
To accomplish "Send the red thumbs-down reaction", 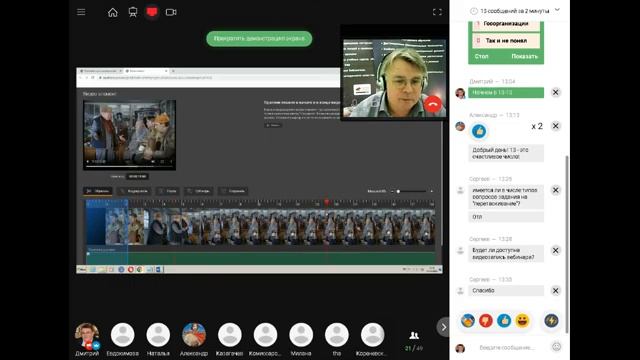I will click(x=486, y=321).
